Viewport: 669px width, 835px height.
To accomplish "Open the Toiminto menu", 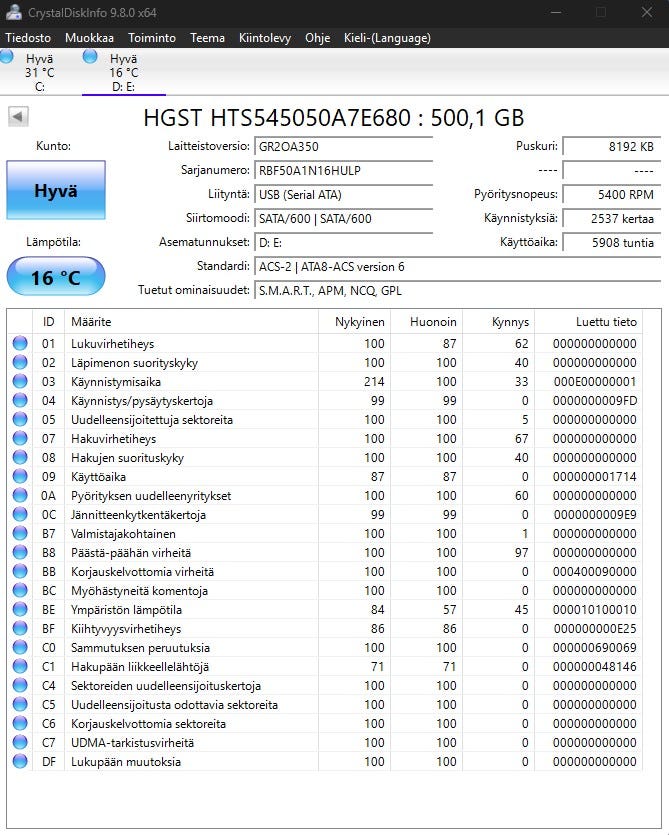I will [x=152, y=38].
